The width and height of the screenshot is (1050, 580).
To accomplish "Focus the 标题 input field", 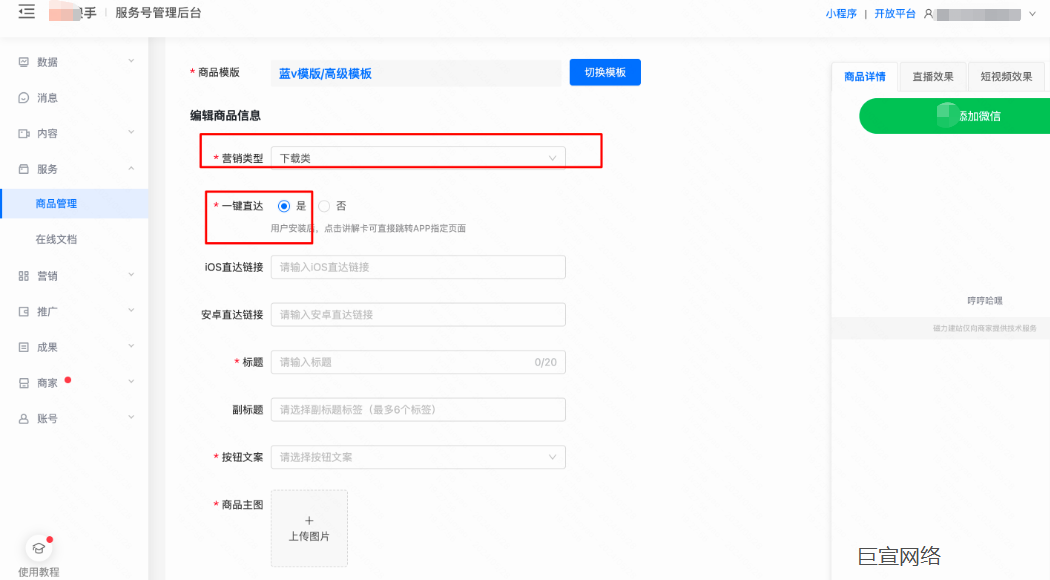I will pyautogui.click(x=418, y=362).
